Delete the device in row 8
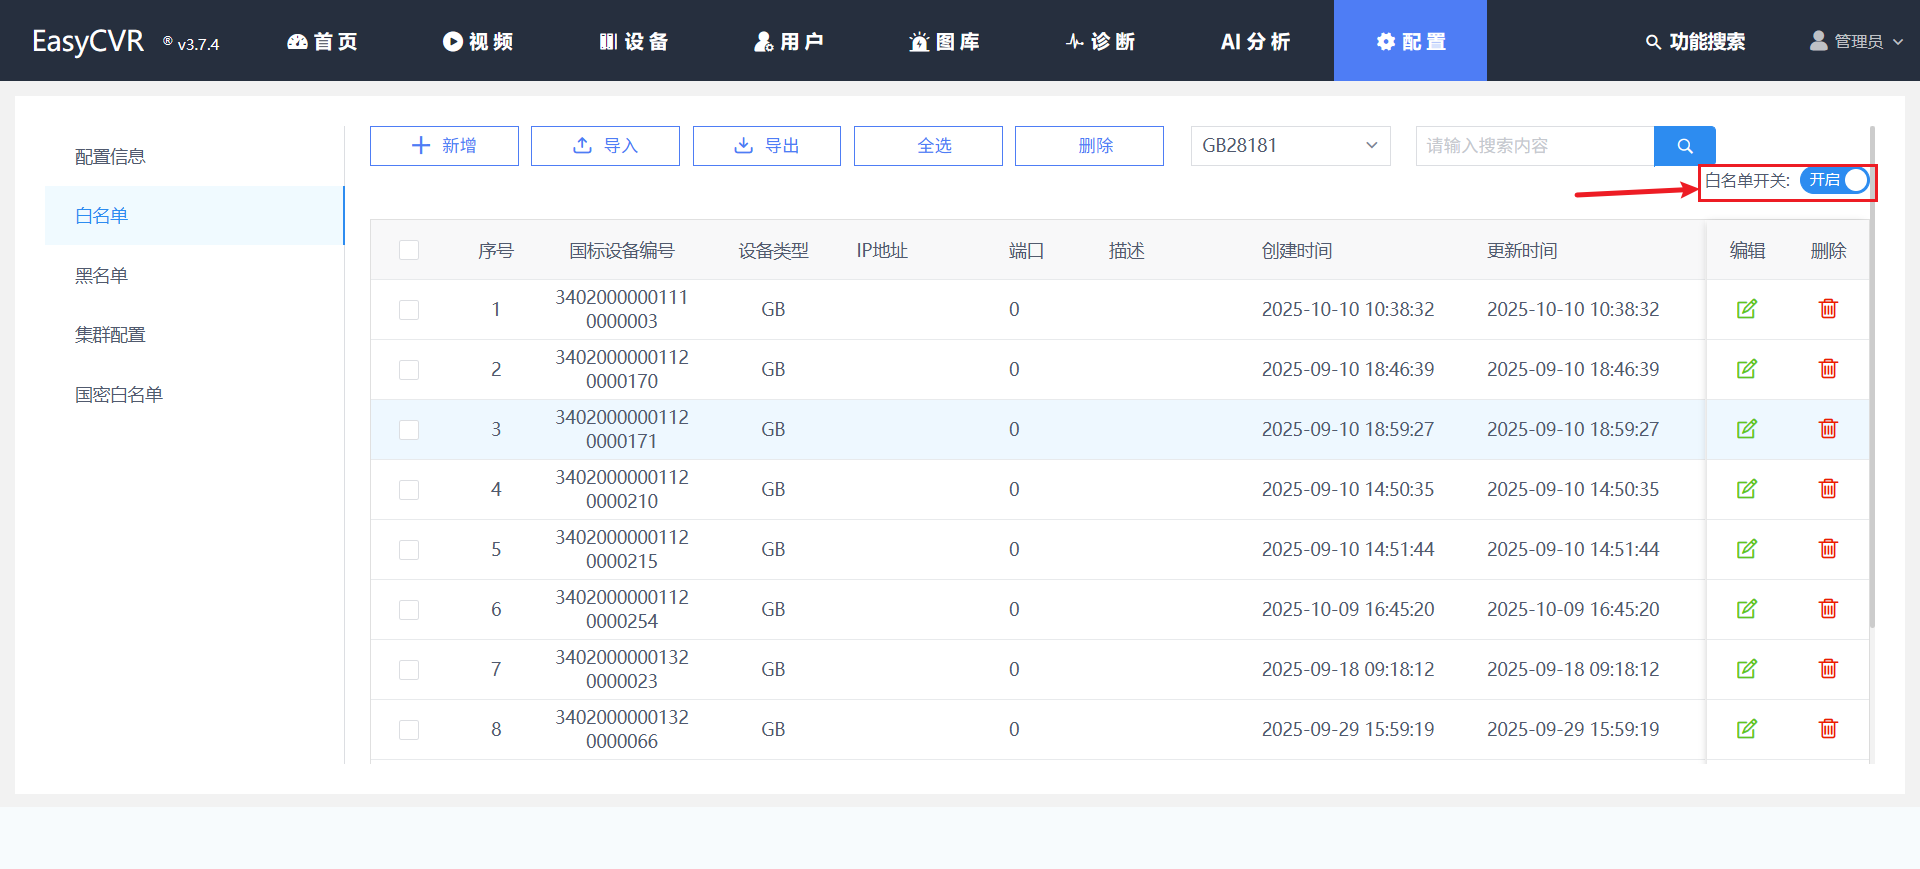This screenshot has width=1920, height=869. pos(1828,729)
